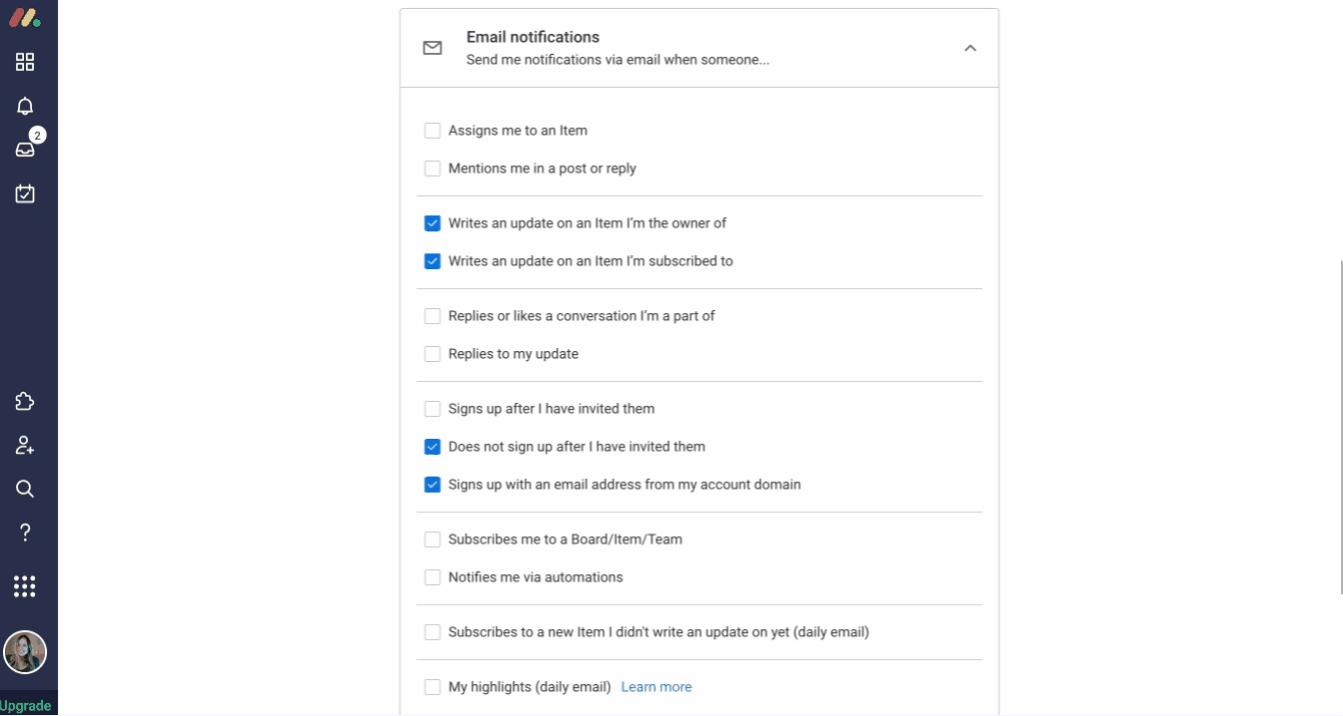Disable 'Does not sign up after I have invited them'
Image resolution: width=1343 pixels, height=716 pixels.
[432, 447]
